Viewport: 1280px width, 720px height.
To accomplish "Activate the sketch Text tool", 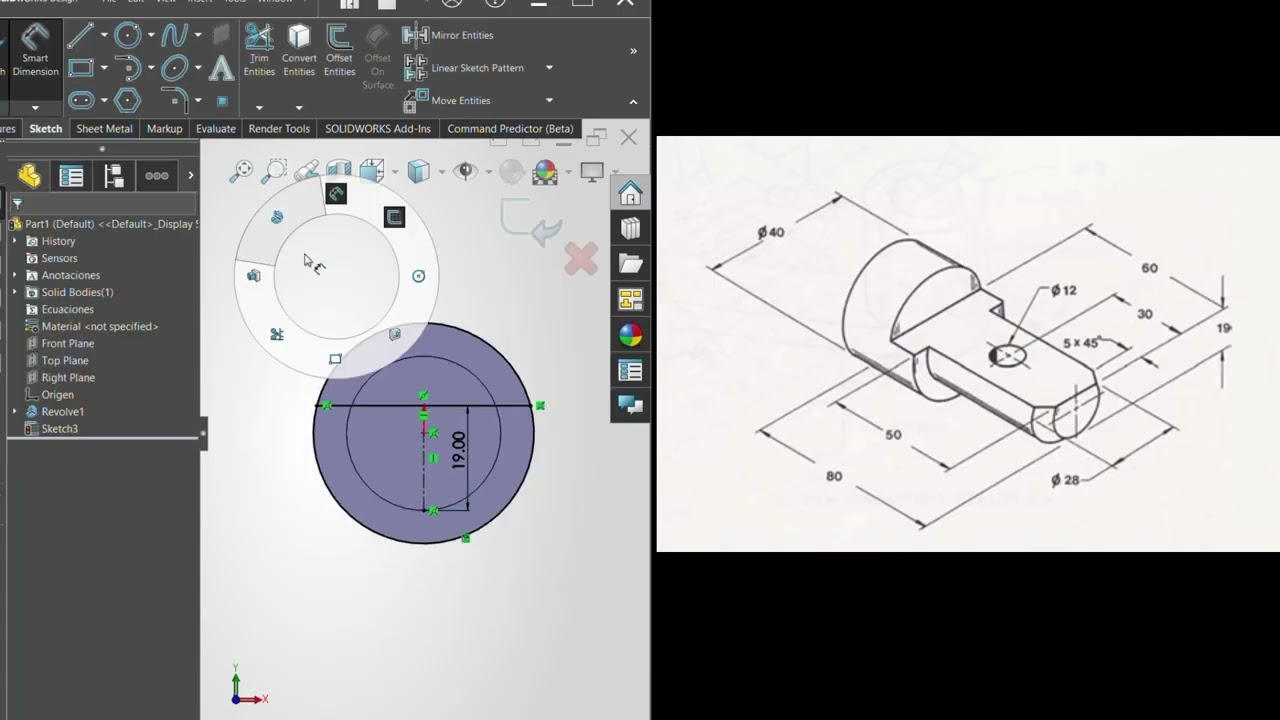I will pyautogui.click(x=221, y=68).
